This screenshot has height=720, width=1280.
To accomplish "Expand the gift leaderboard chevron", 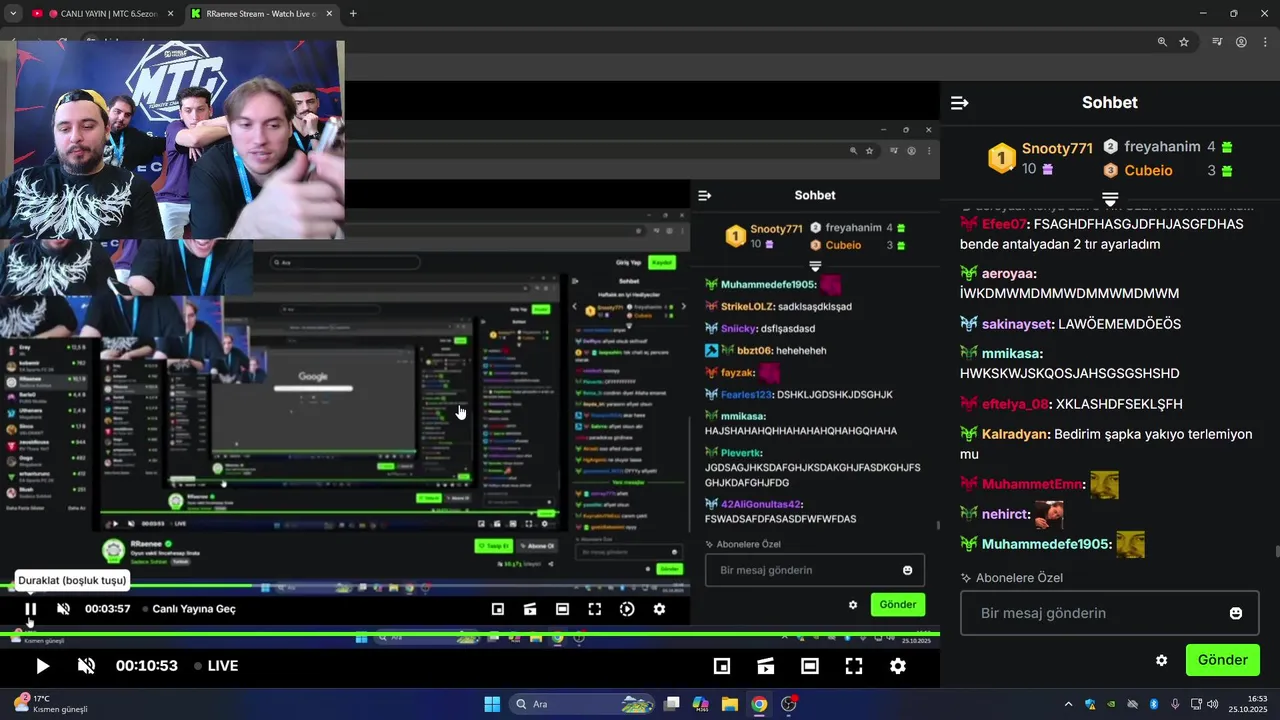I will [x=1110, y=199].
